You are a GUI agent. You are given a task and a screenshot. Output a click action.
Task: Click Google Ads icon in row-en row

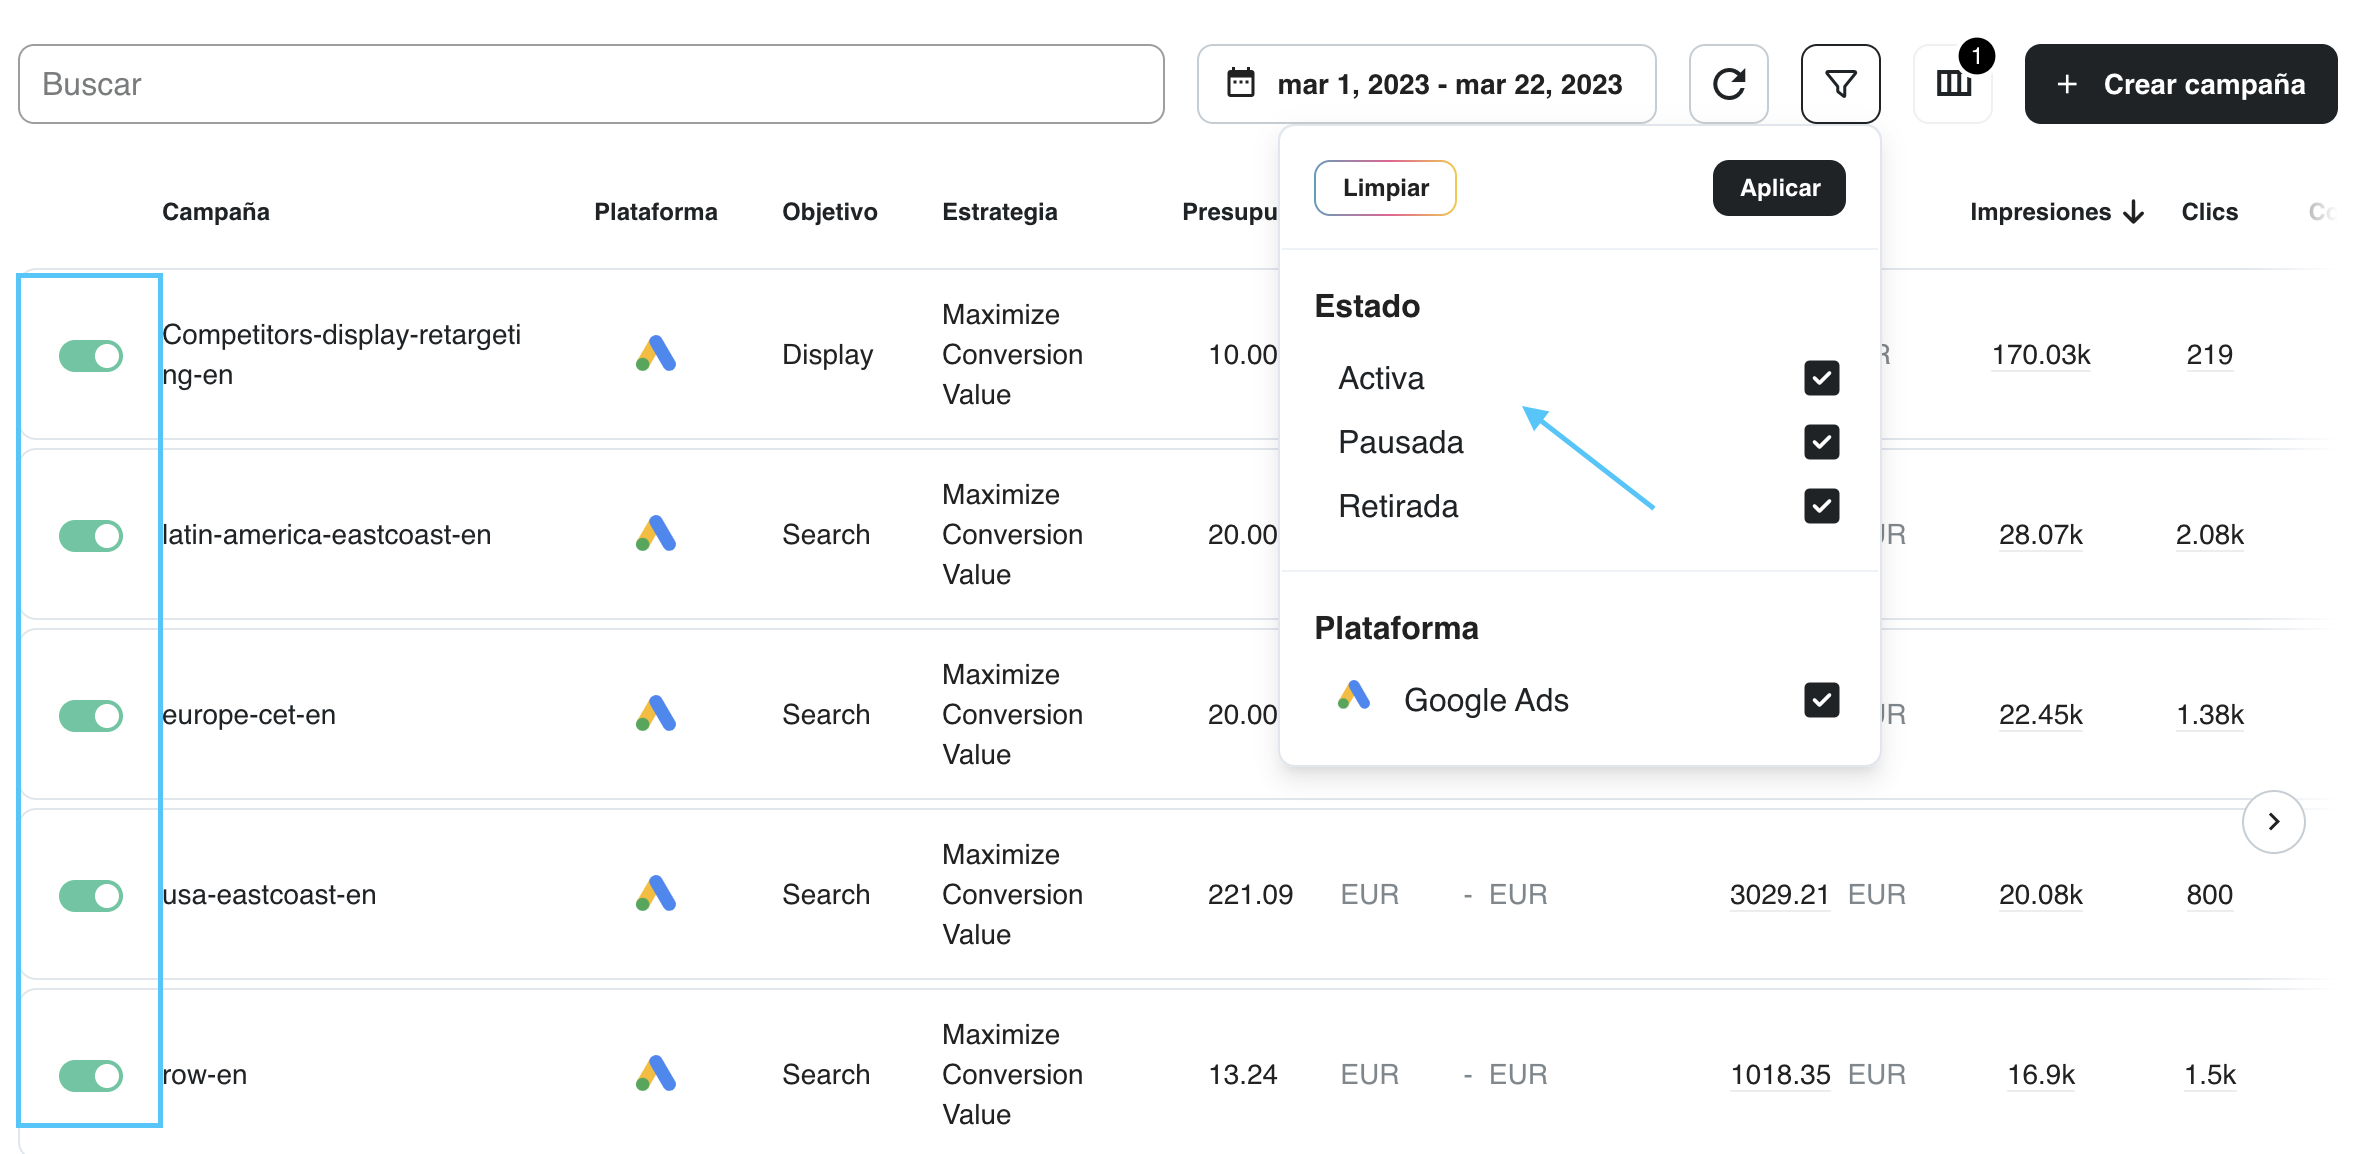656,1074
